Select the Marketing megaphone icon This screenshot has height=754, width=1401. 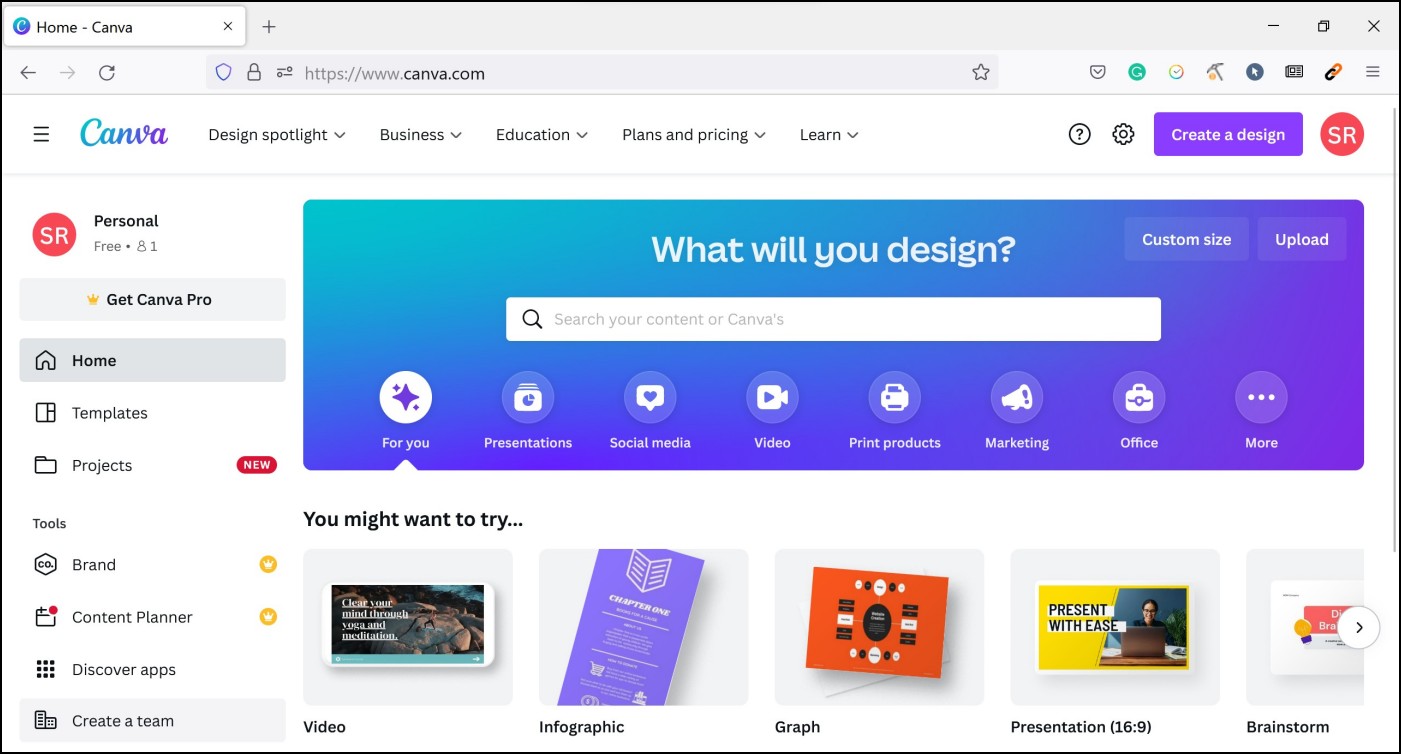pyautogui.click(x=1017, y=398)
